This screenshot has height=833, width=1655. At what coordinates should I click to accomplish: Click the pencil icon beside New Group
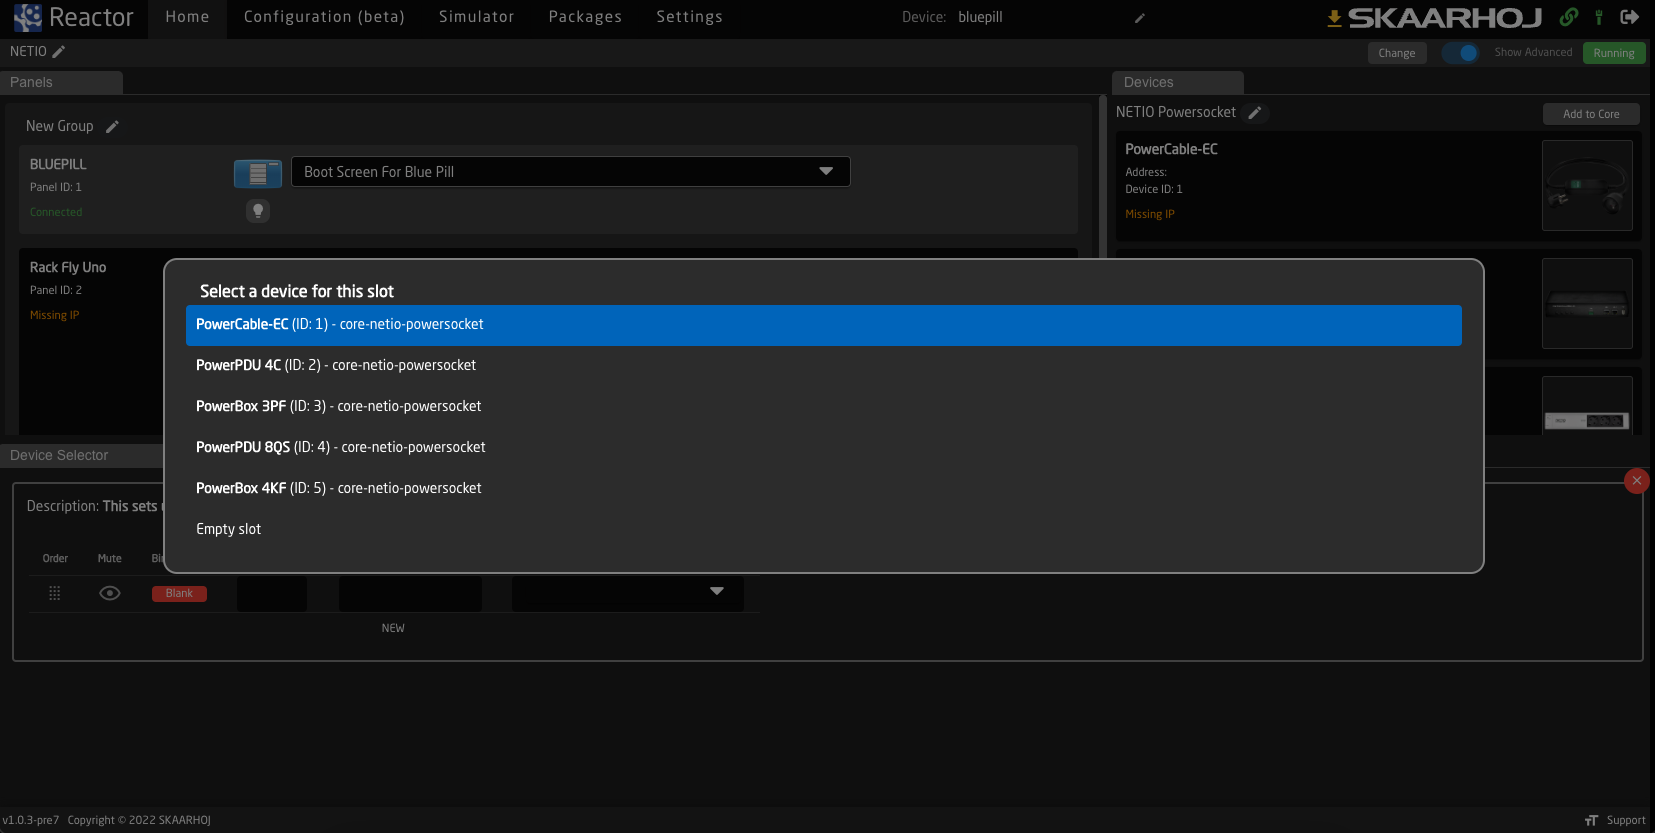(112, 126)
